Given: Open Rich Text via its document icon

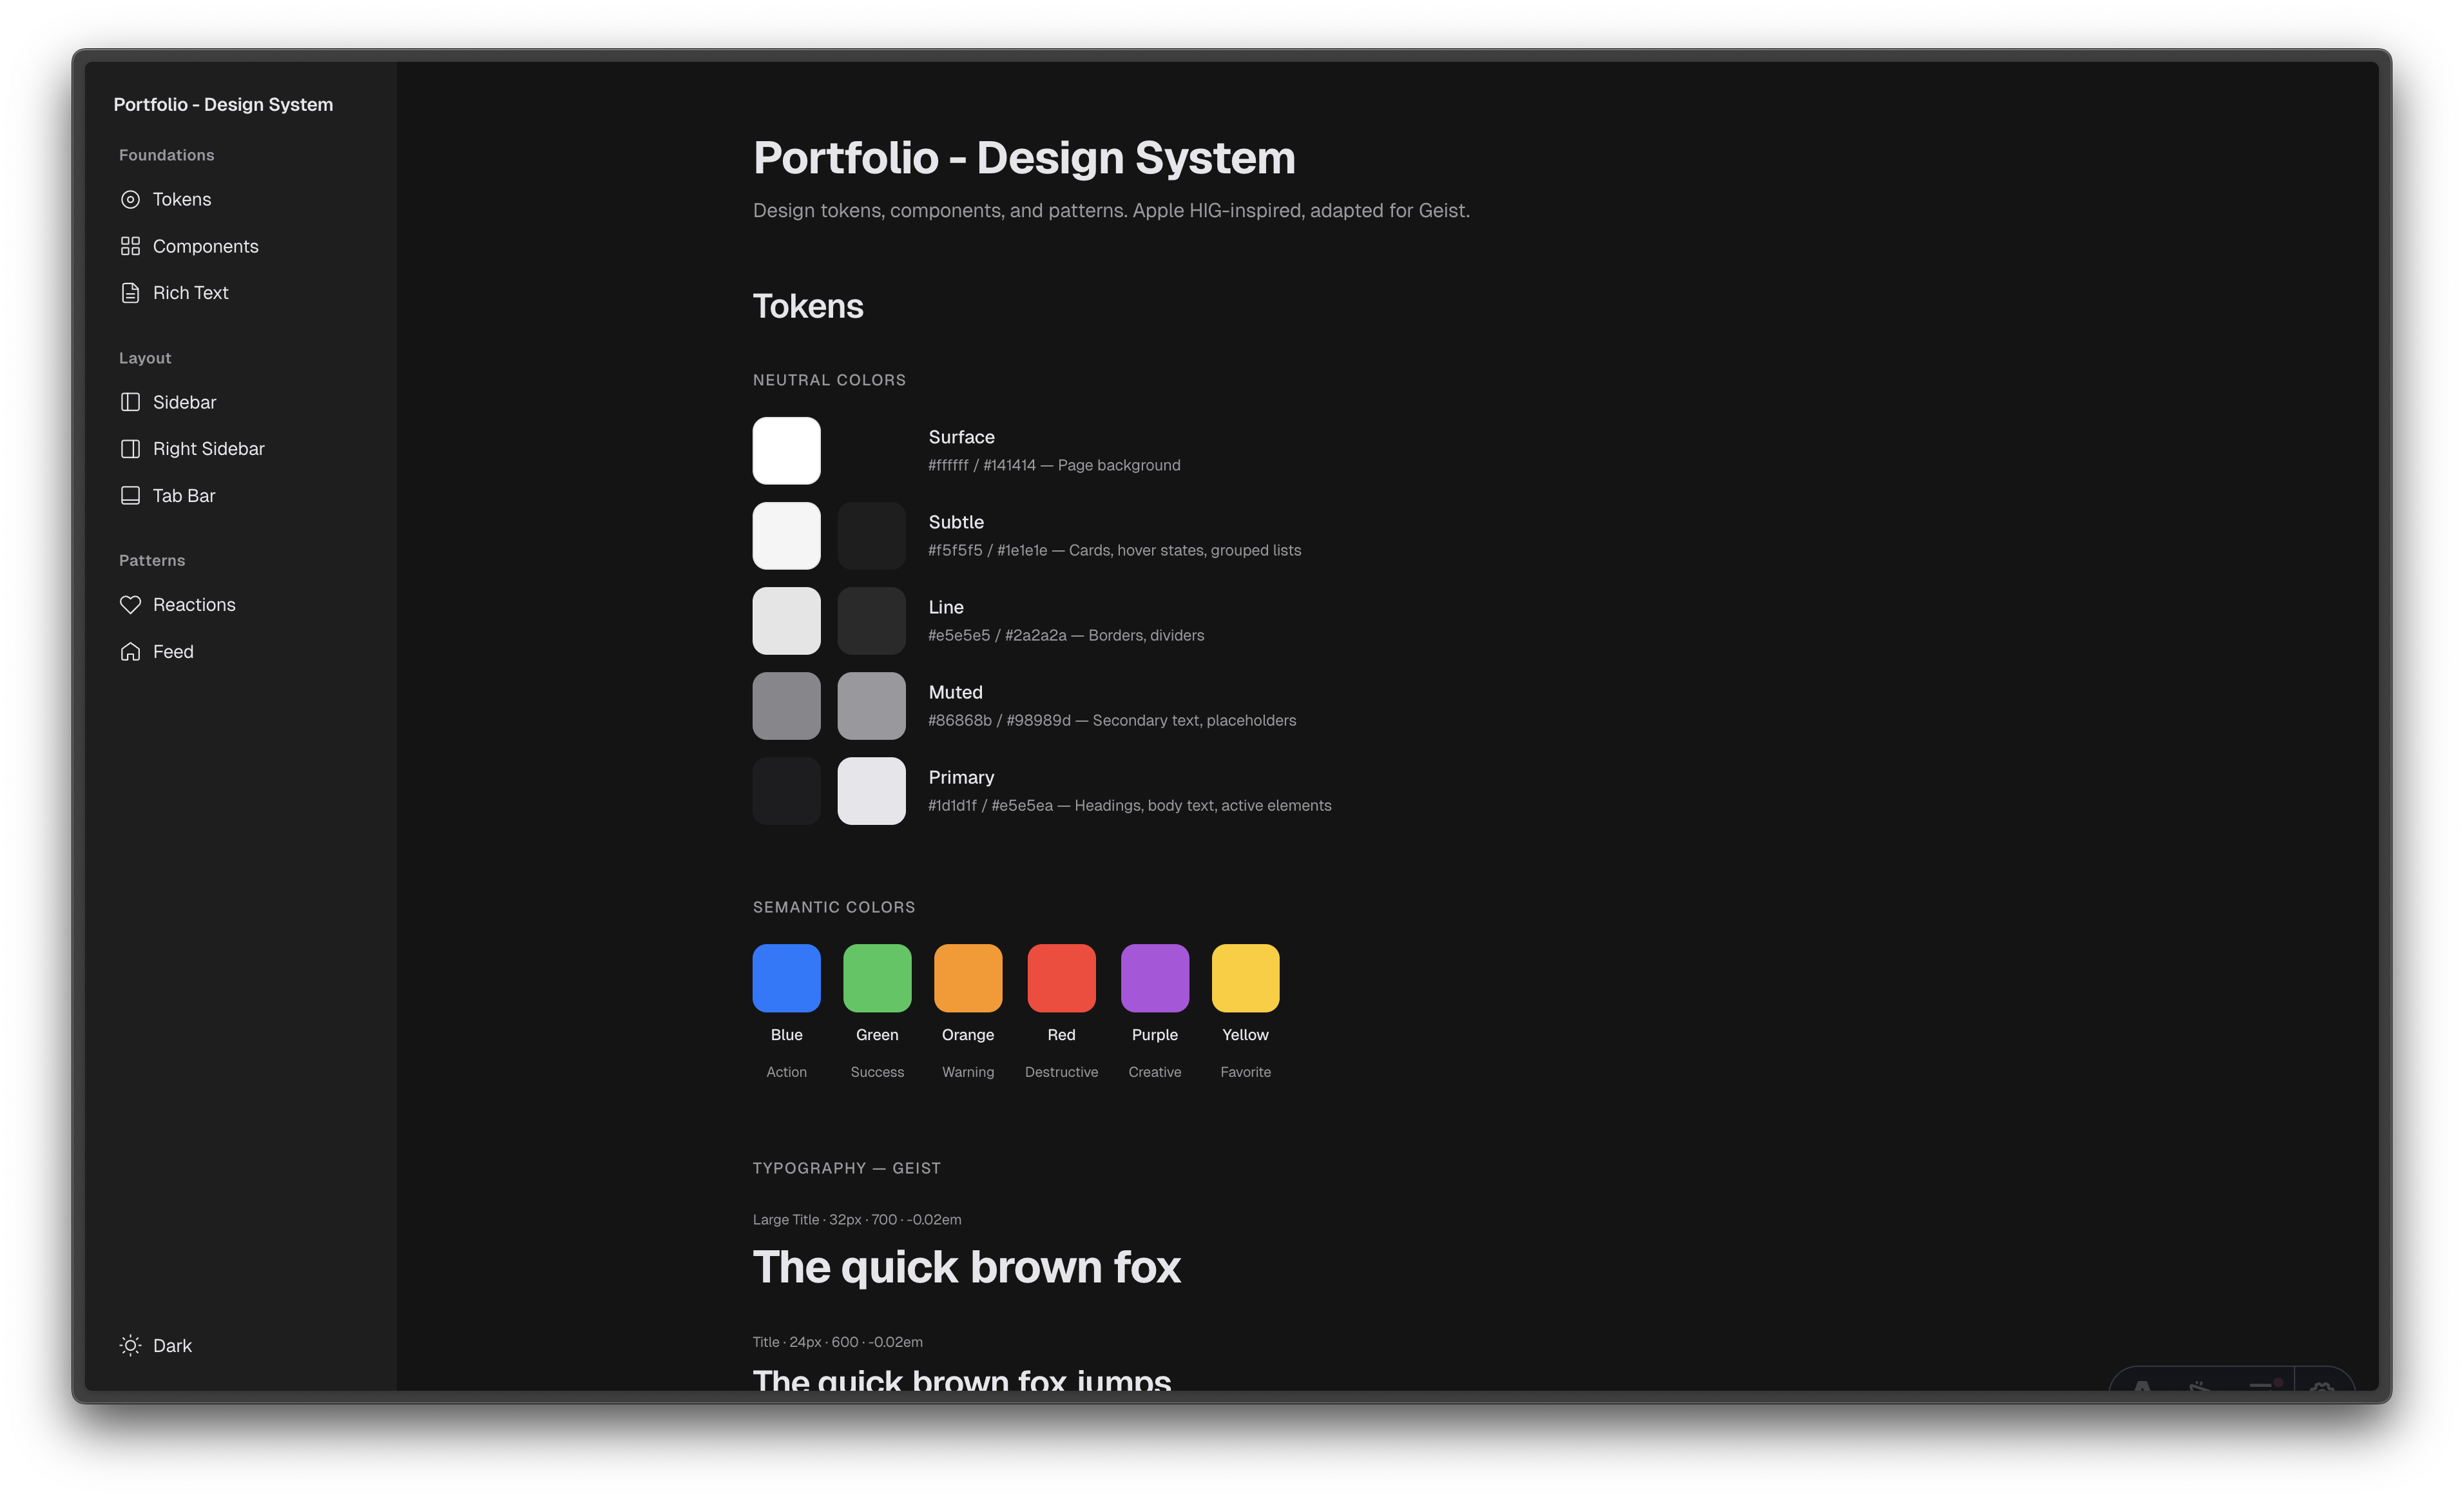Looking at the screenshot, I should click(x=130, y=292).
